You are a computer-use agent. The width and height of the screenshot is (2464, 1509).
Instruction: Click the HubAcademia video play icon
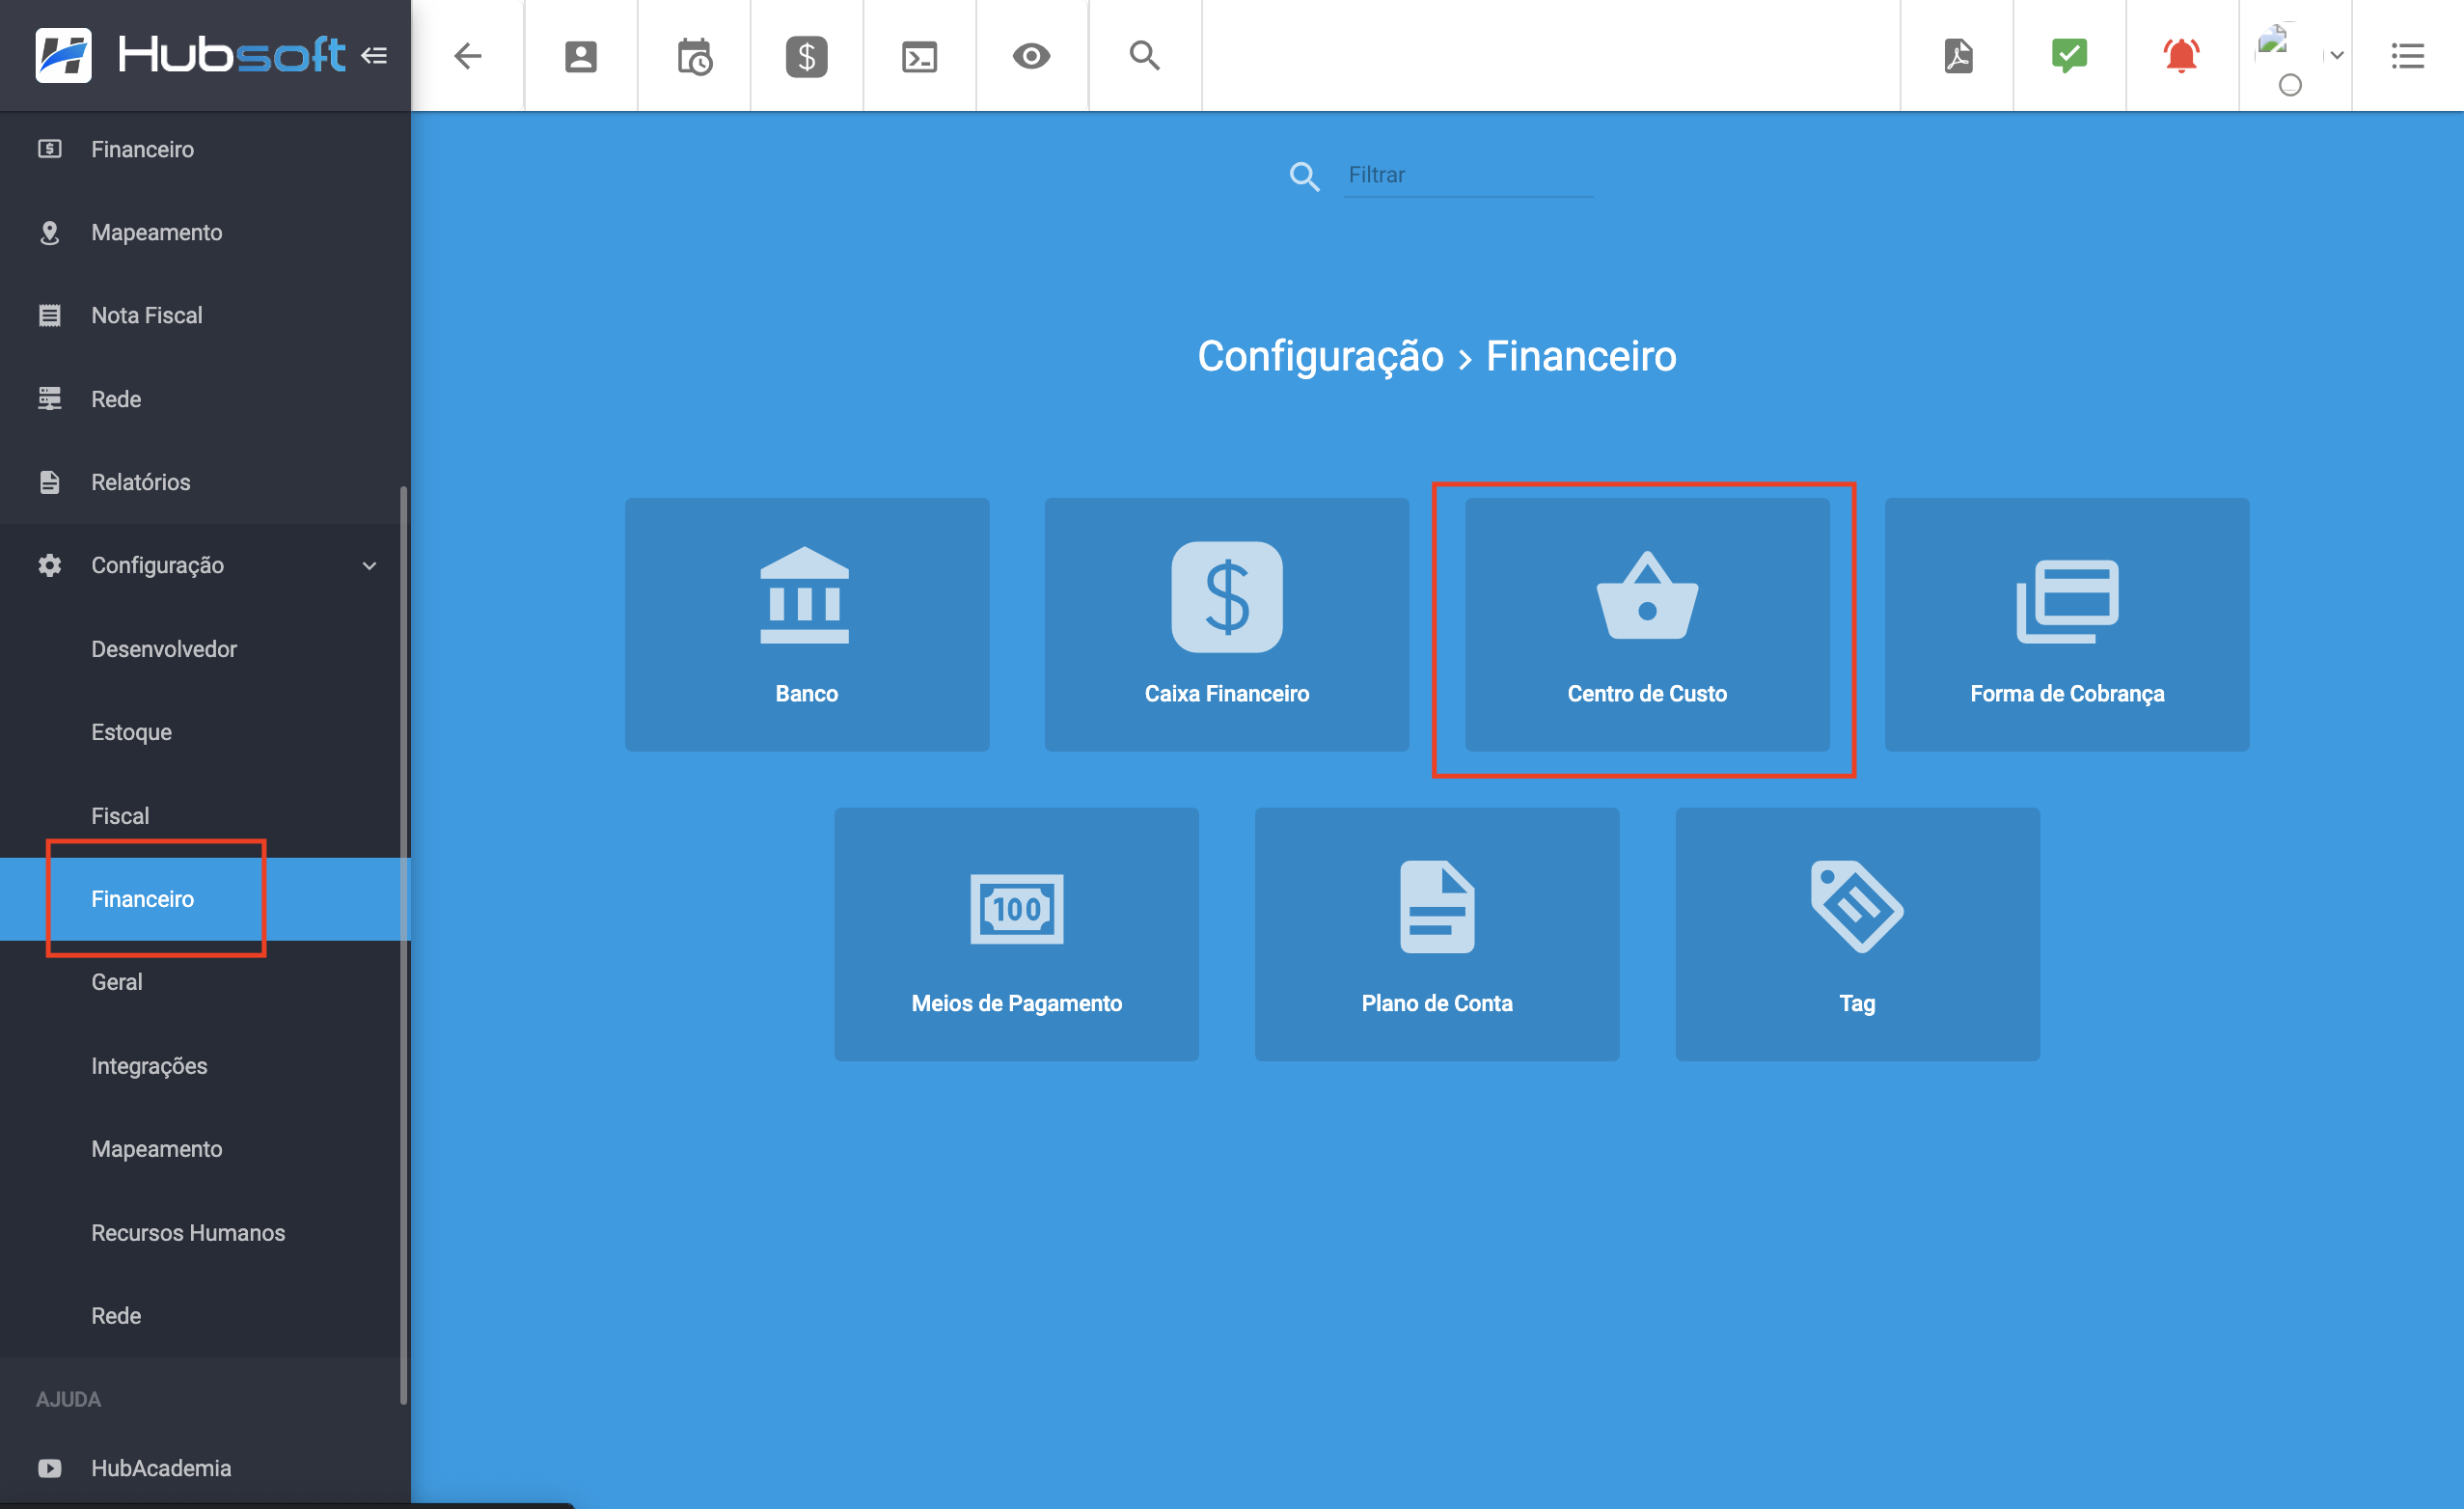point(49,1468)
